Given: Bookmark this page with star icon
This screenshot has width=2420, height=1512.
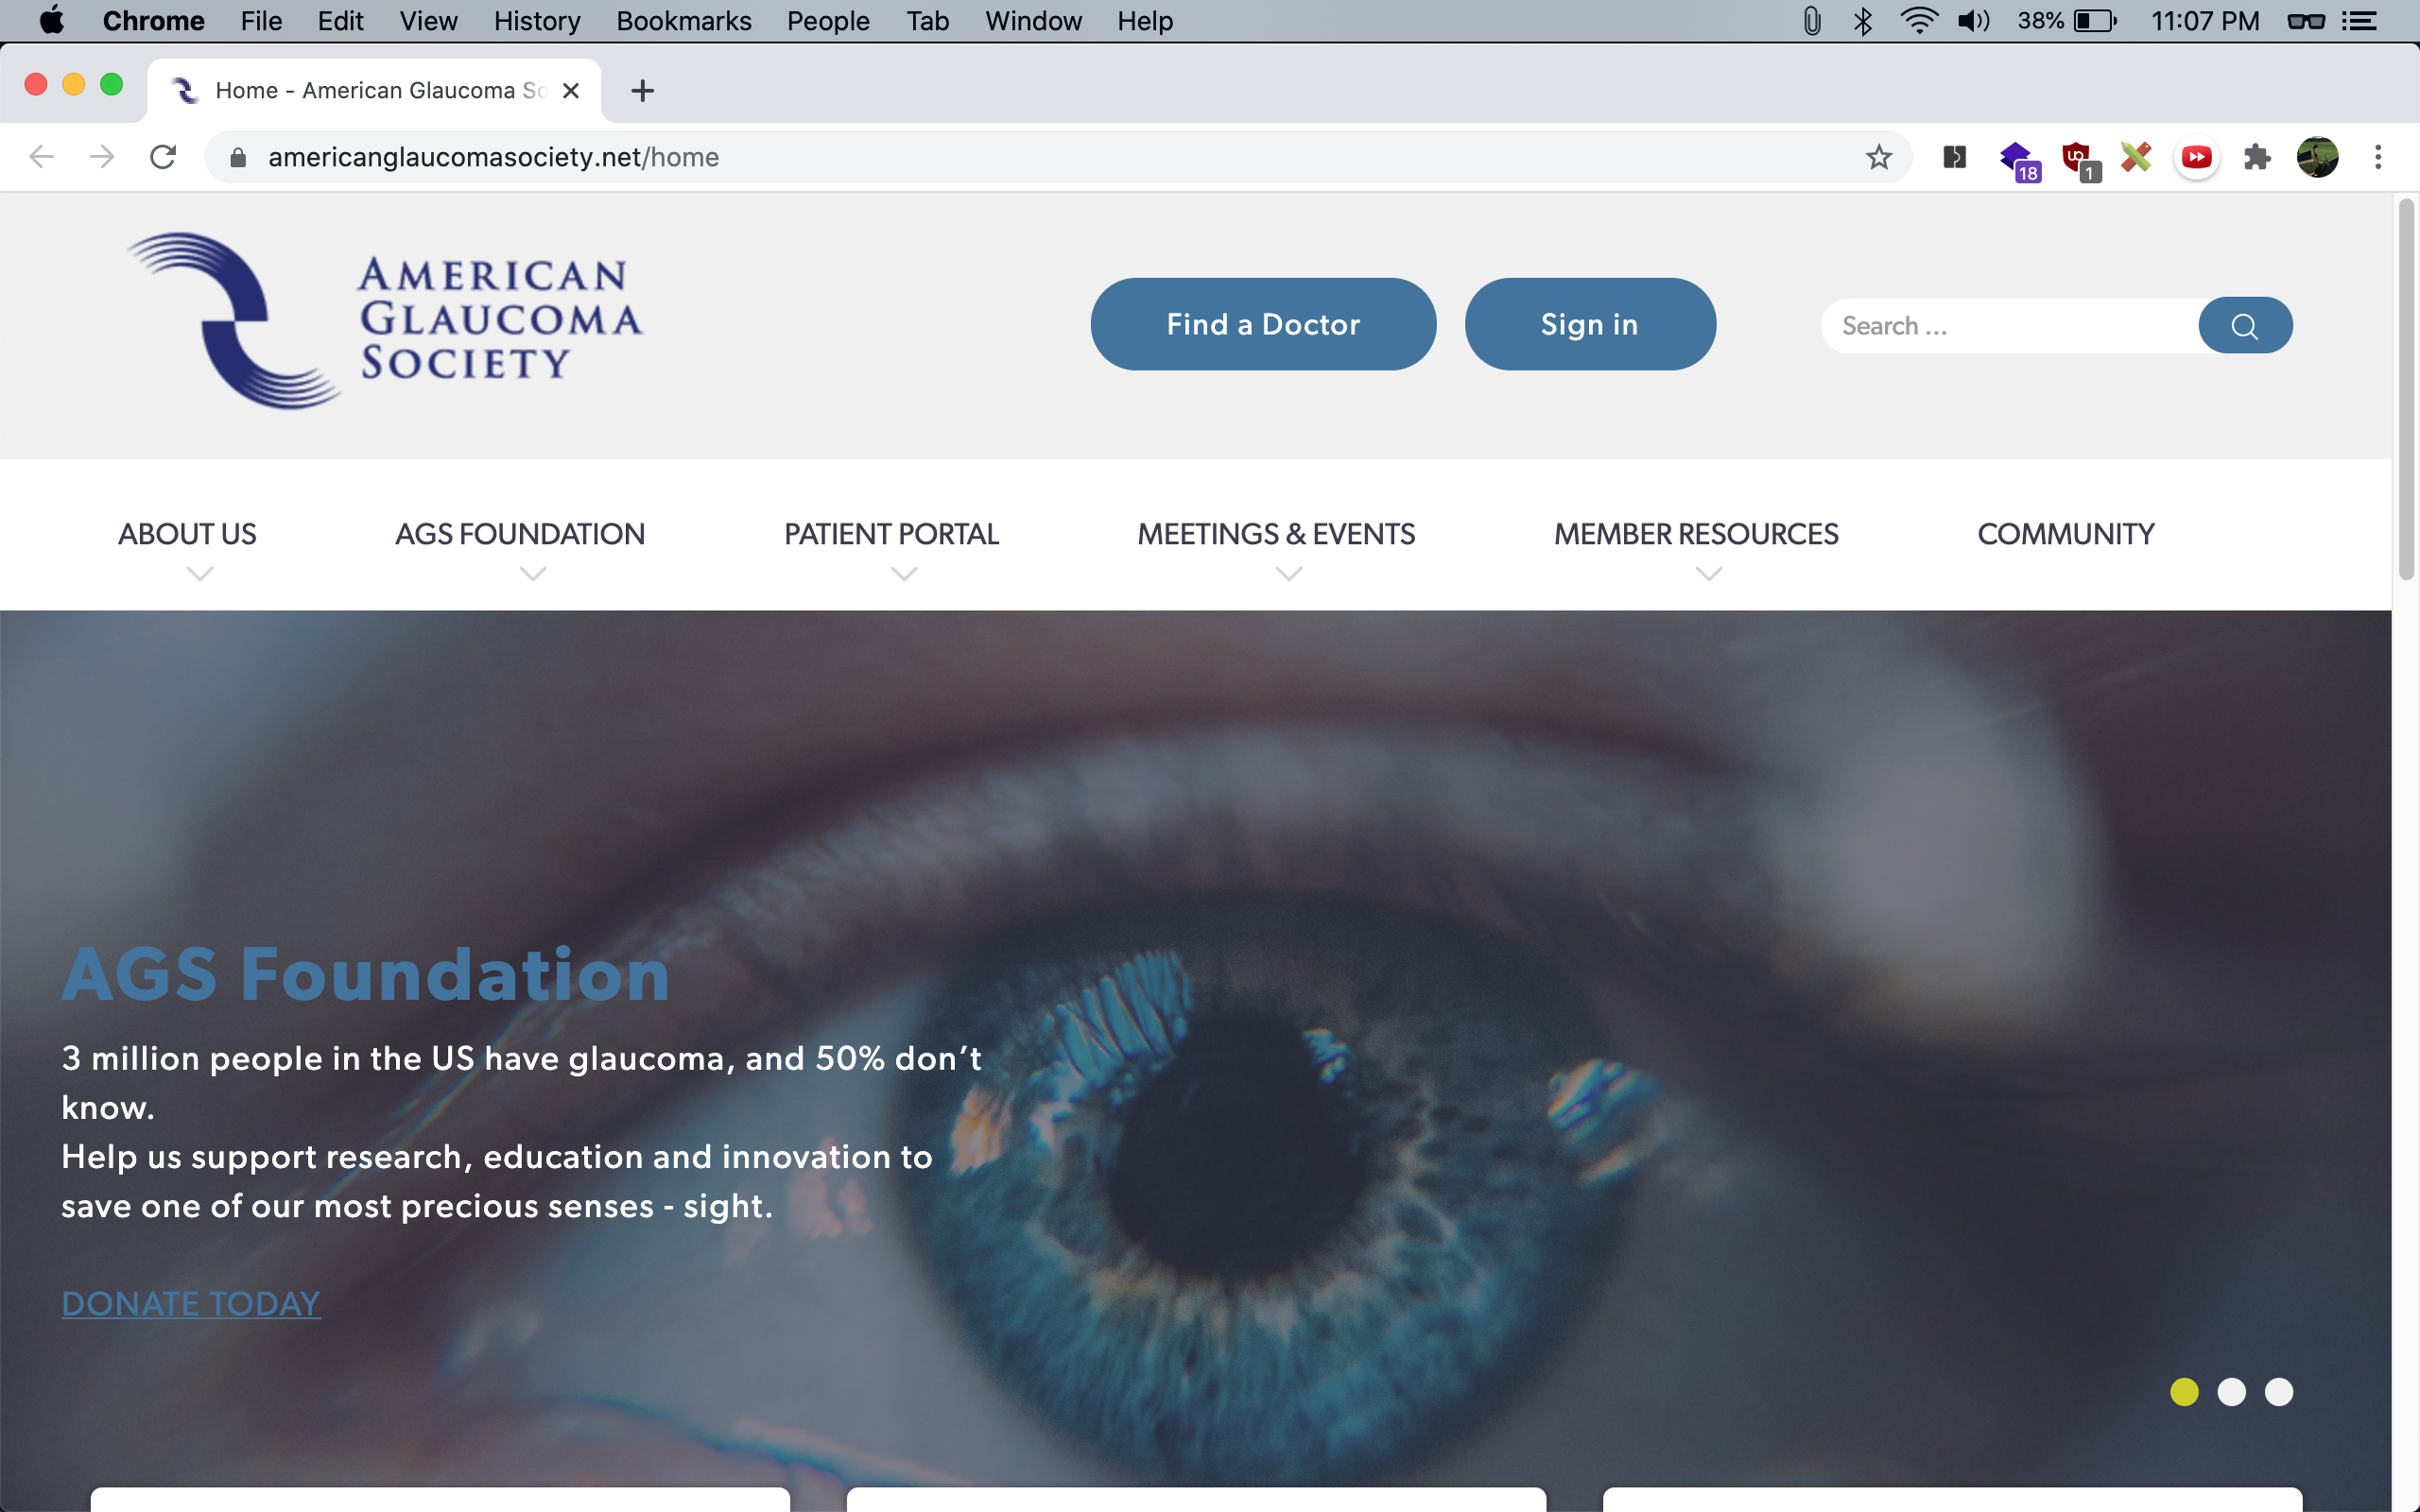Looking at the screenshot, I should pos(1878,157).
